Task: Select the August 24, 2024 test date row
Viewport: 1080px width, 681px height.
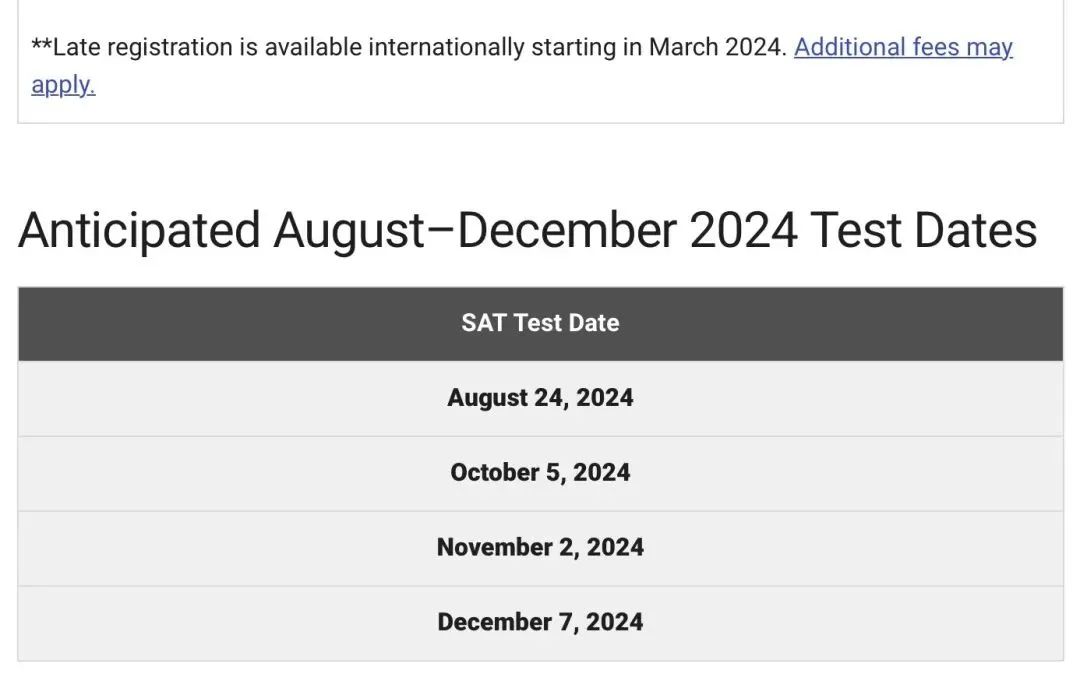Action: [x=540, y=398]
